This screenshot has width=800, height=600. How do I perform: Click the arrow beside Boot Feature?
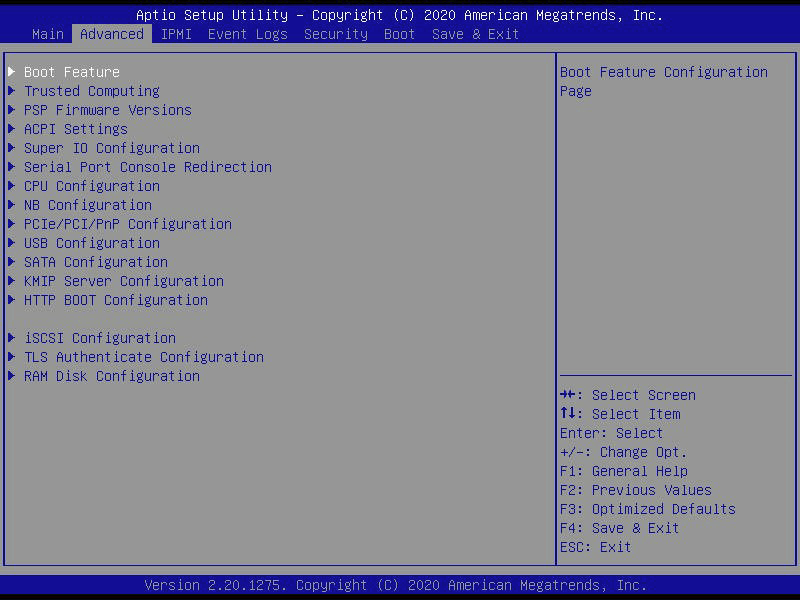[12, 71]
